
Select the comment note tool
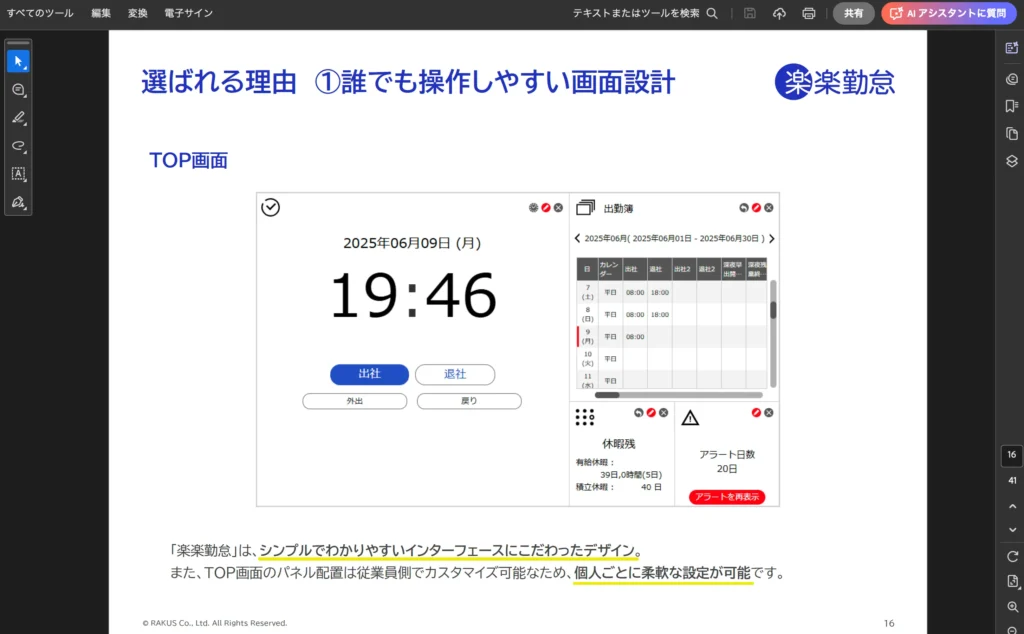click(18, 90)
